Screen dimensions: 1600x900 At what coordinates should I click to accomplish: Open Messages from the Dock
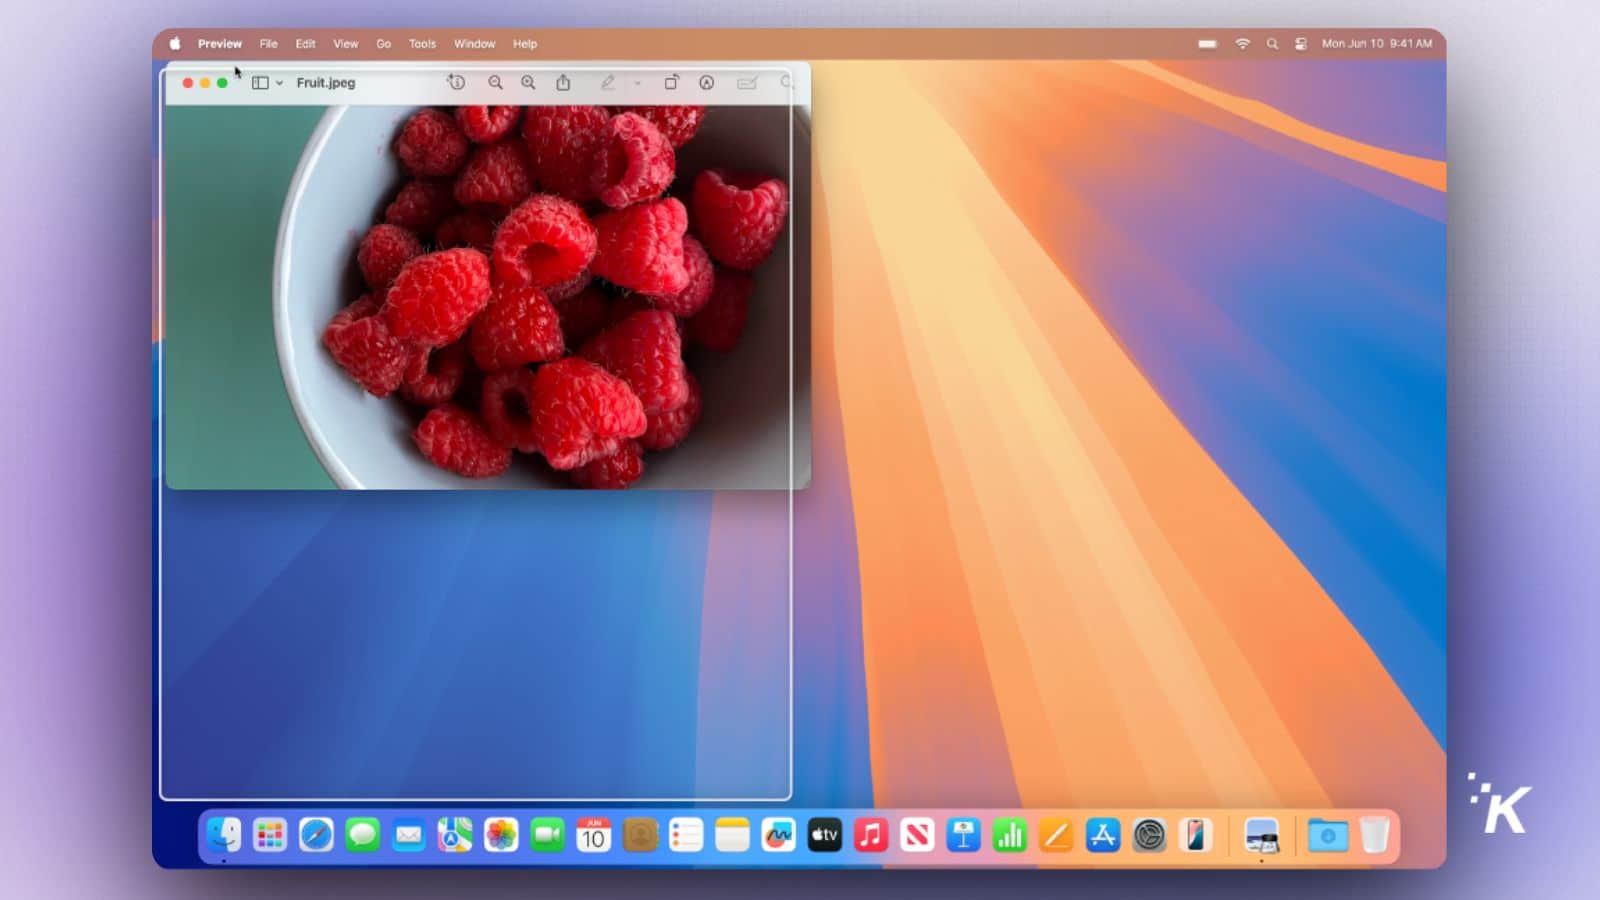pos(363,835)
